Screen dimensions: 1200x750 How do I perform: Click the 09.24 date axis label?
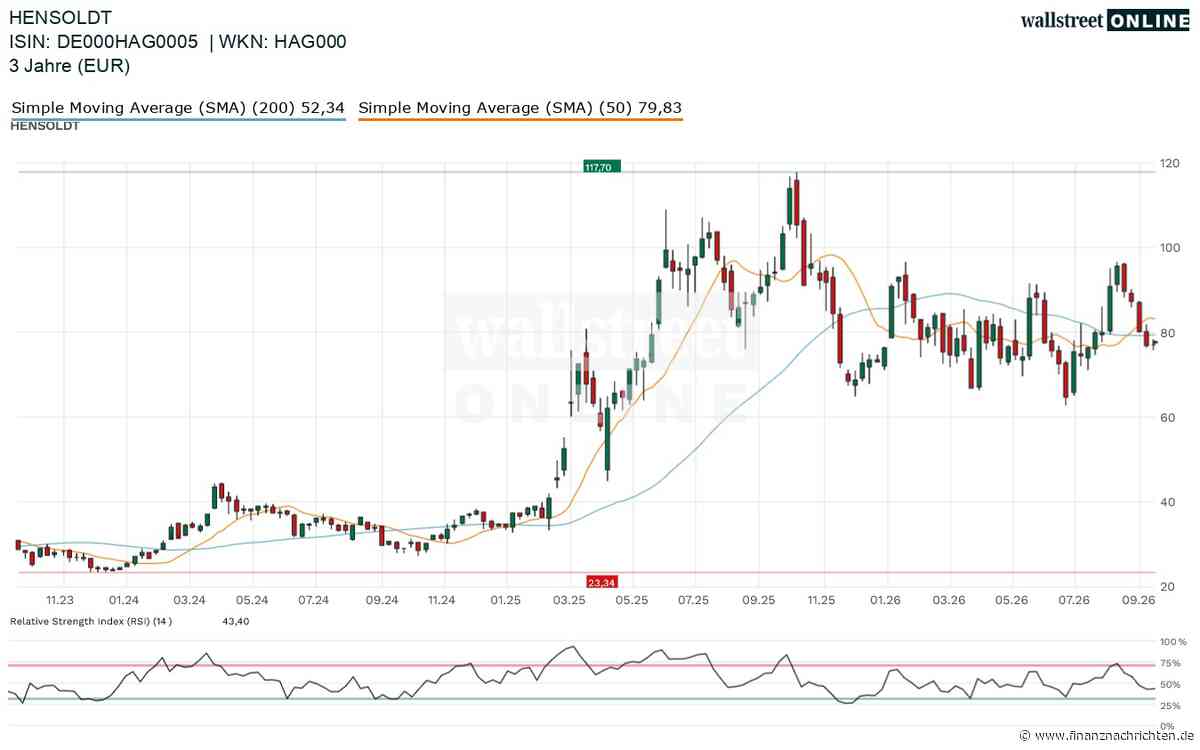(x=382, y=600)
